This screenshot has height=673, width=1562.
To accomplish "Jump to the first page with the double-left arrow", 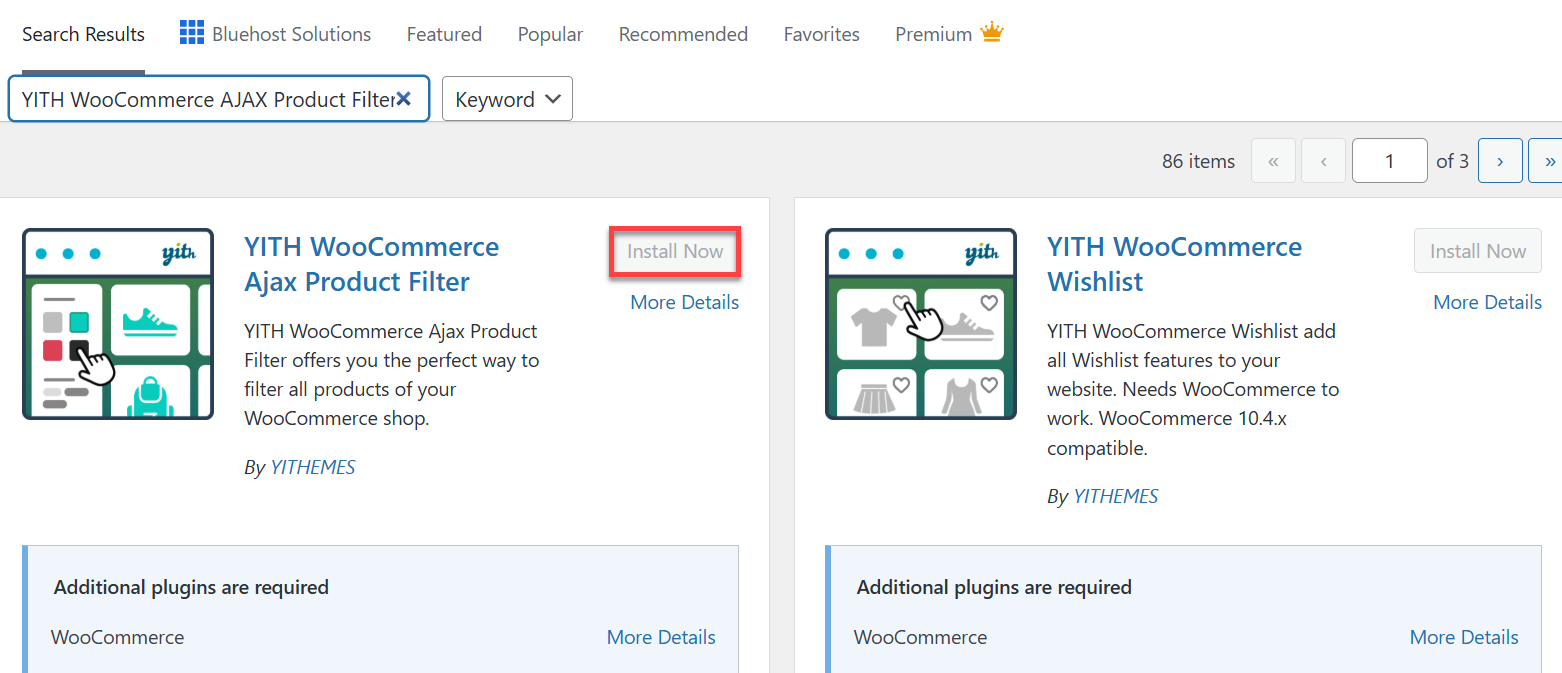I will 1273,160.
